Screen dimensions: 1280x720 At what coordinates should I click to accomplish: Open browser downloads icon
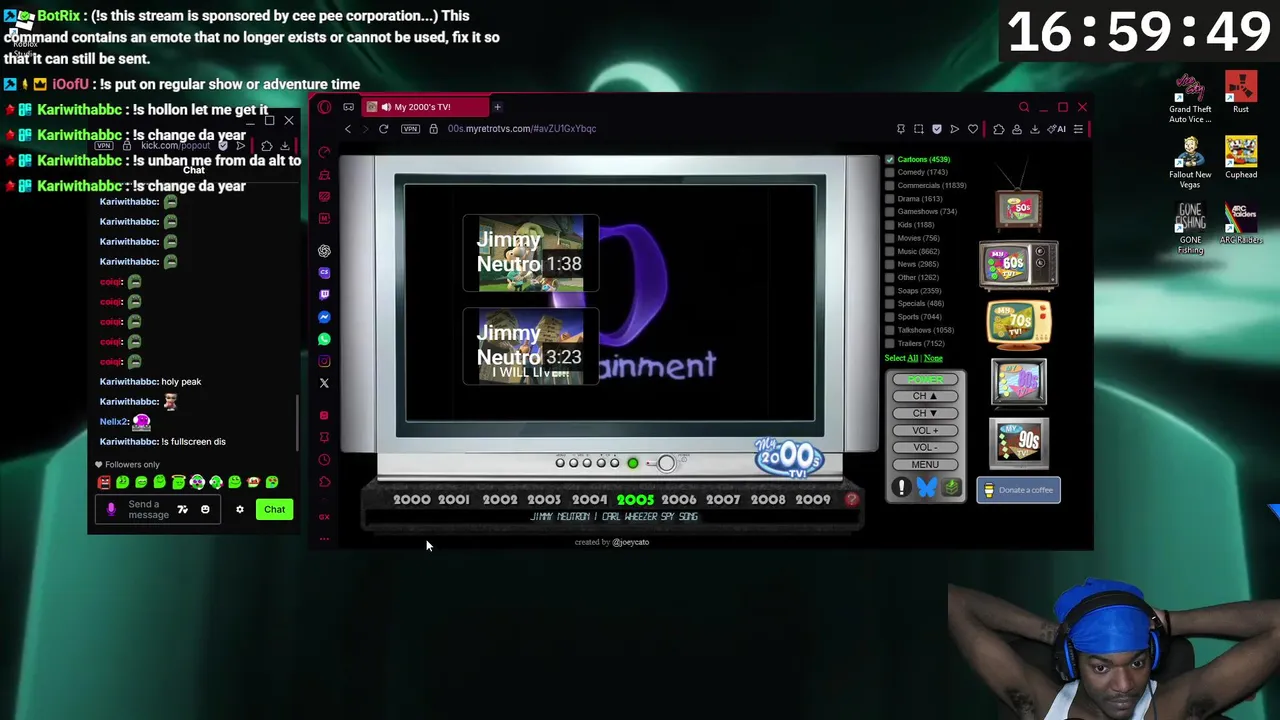[1035, 129]
